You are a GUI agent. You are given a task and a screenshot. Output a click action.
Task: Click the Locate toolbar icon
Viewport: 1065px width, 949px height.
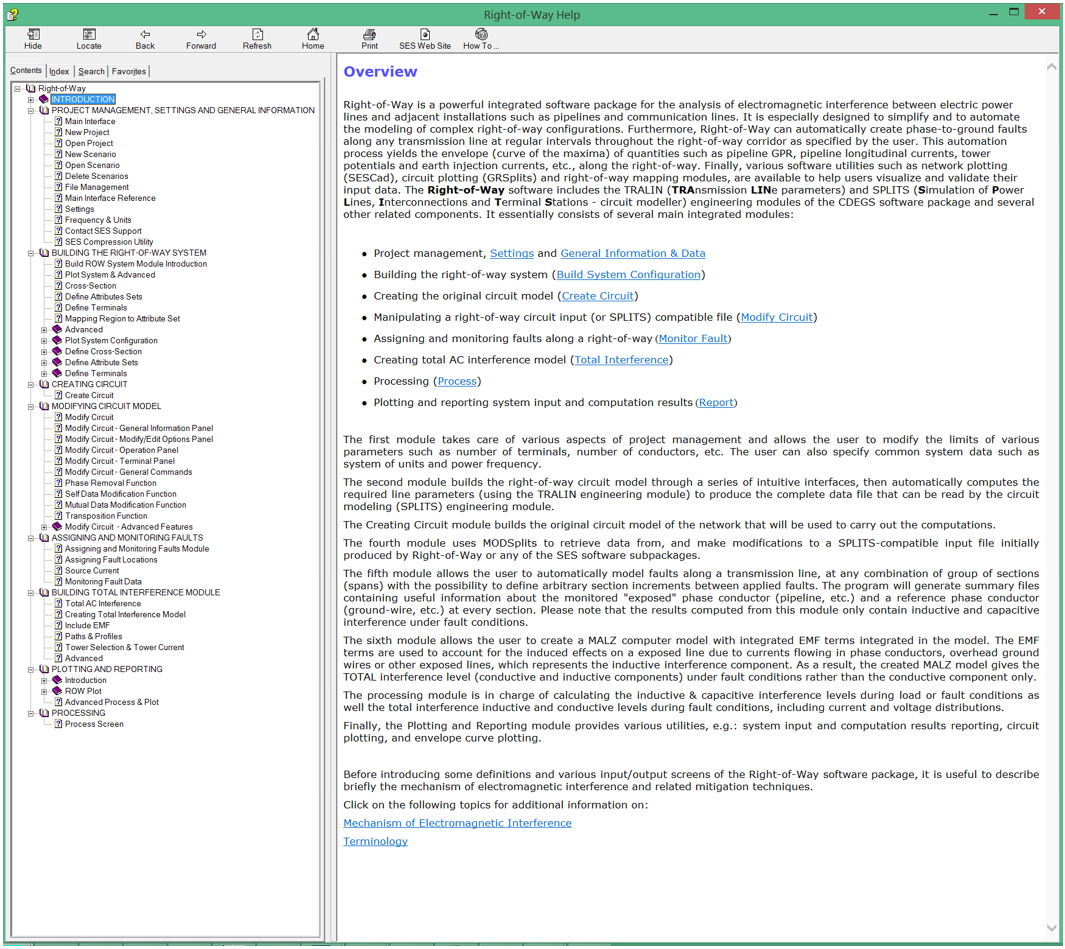coord(89,39)
